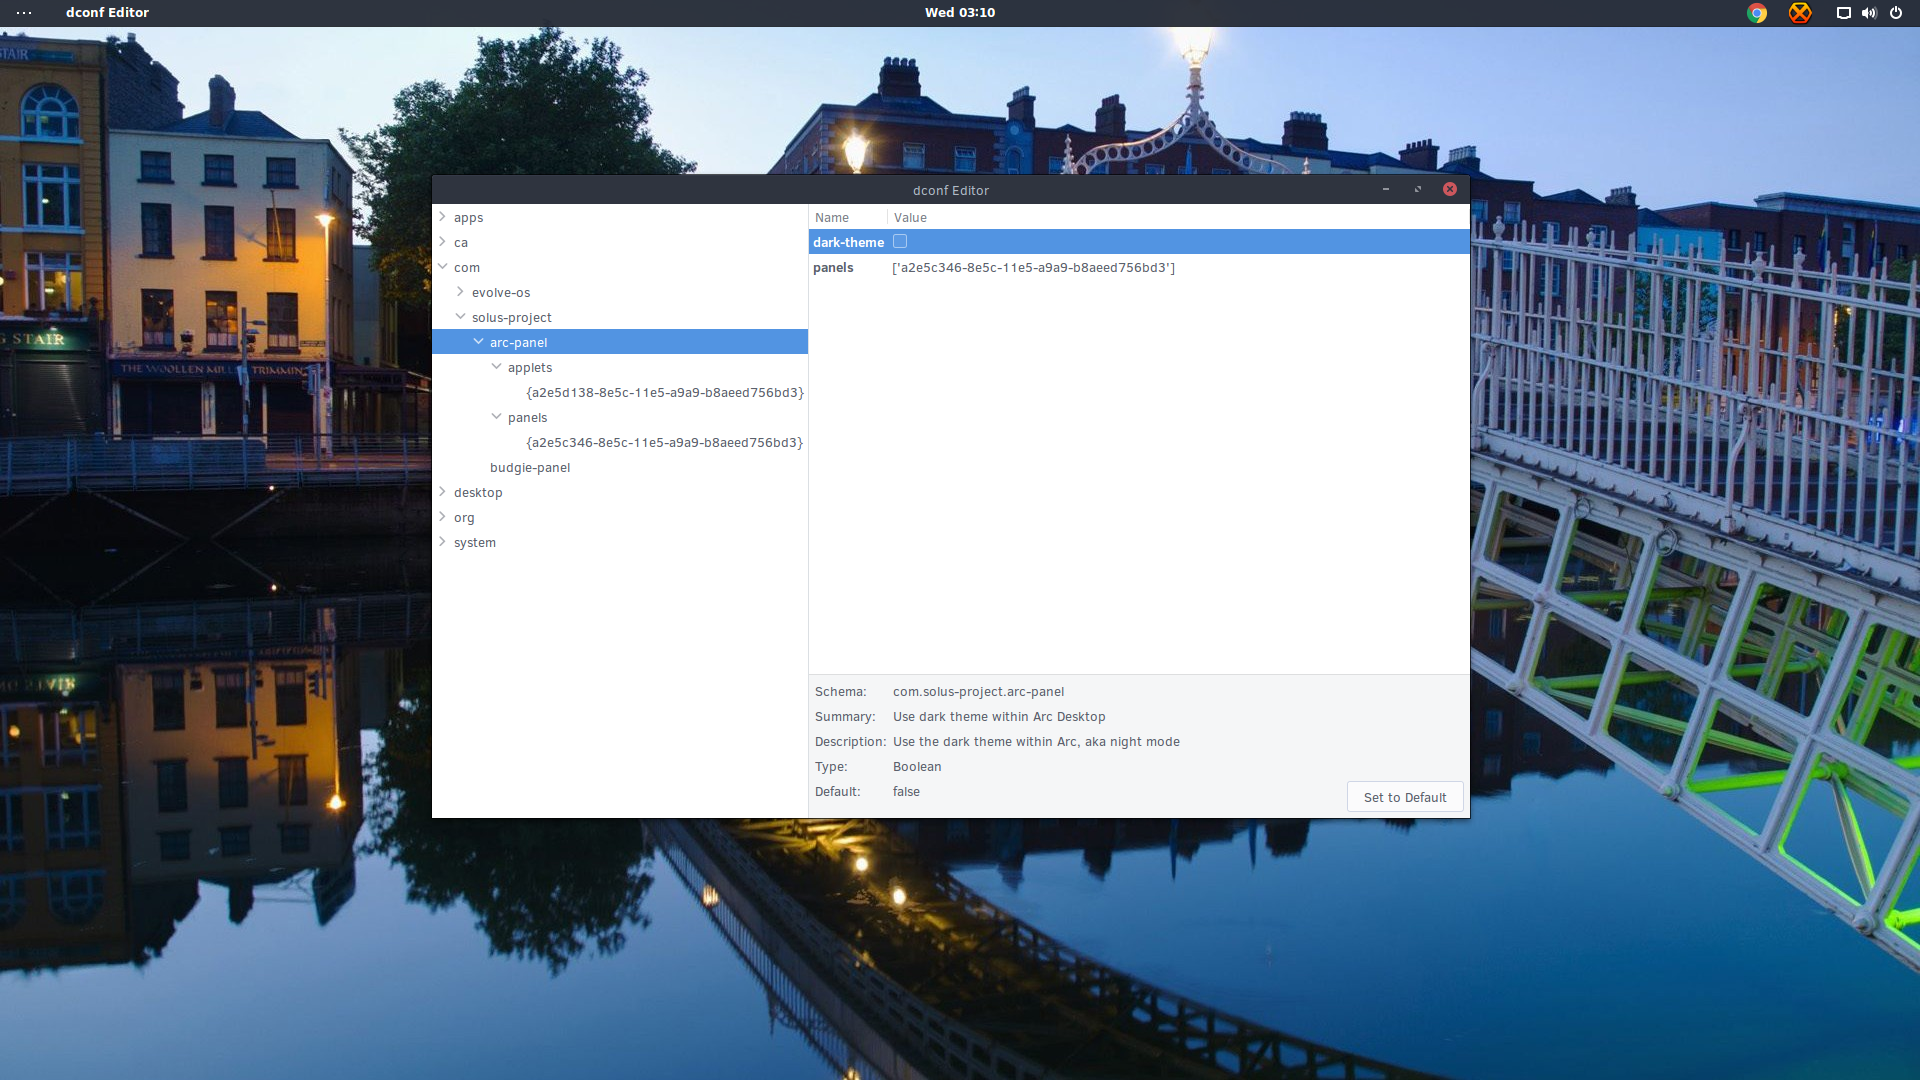This screenshot has height=1080, width=1920.
Task: Select the org tree row
Action: pos(620,517)
